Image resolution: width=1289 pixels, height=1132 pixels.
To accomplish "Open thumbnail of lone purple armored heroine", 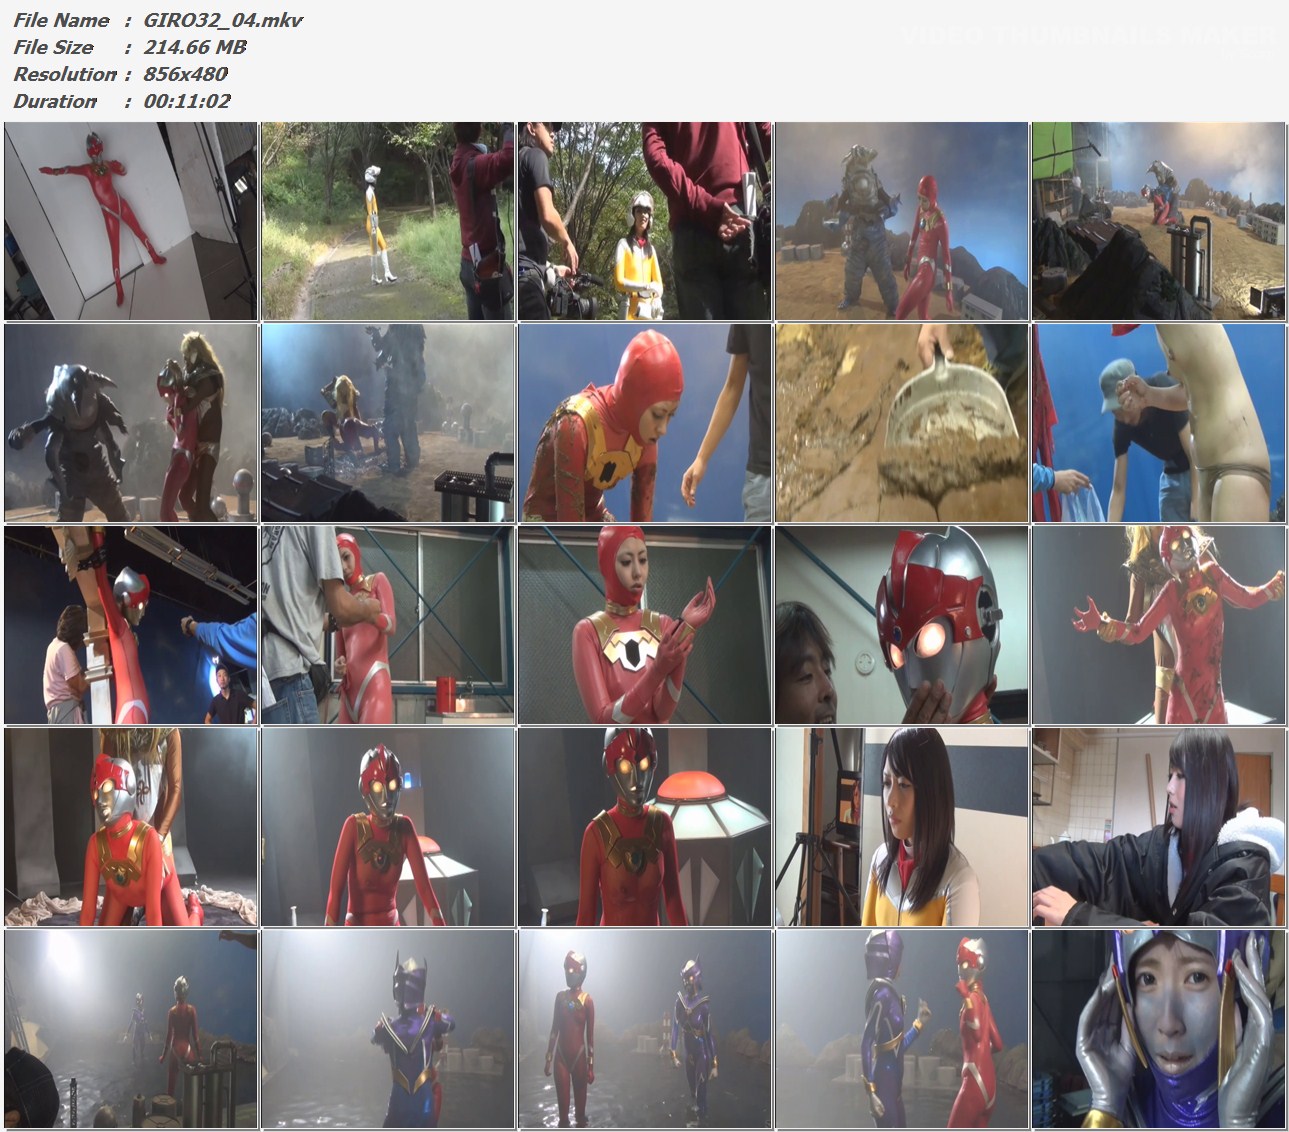I will pos(388,1028).
